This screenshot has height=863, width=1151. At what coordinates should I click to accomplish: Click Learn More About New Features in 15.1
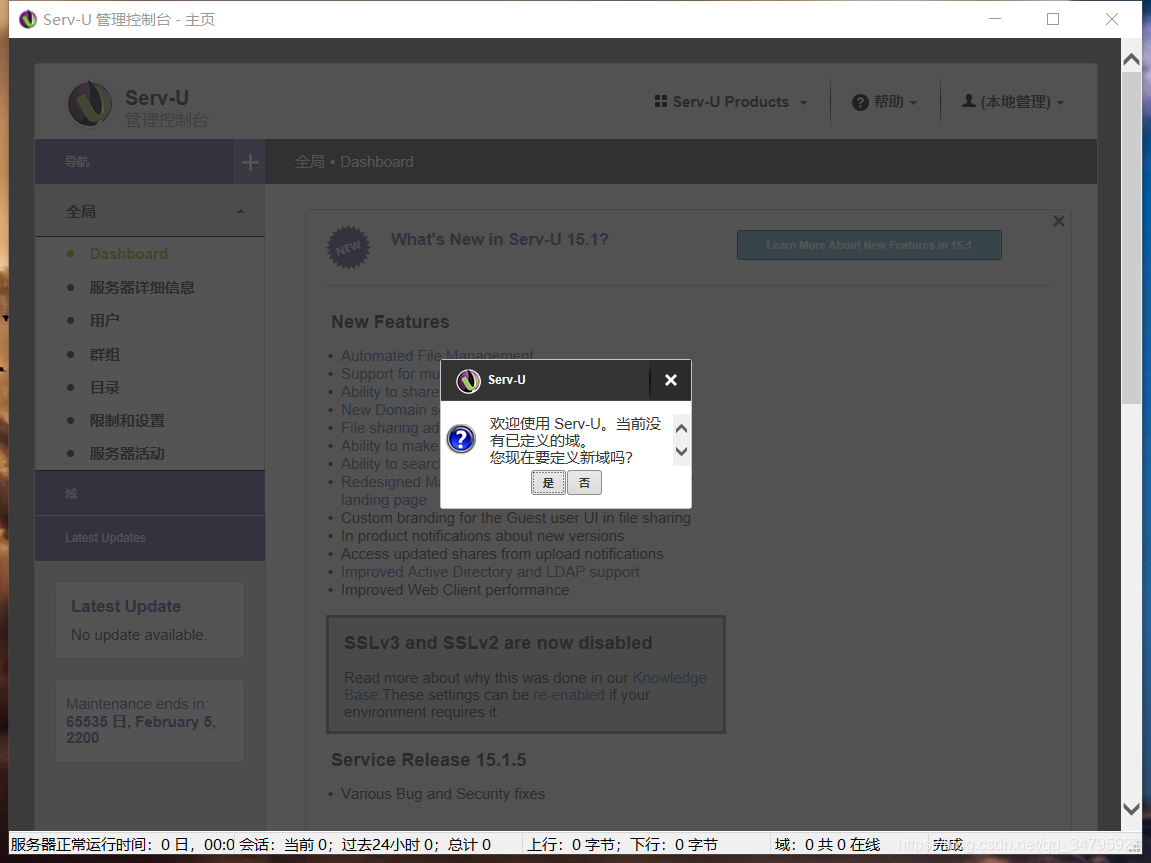pos(869,245)
